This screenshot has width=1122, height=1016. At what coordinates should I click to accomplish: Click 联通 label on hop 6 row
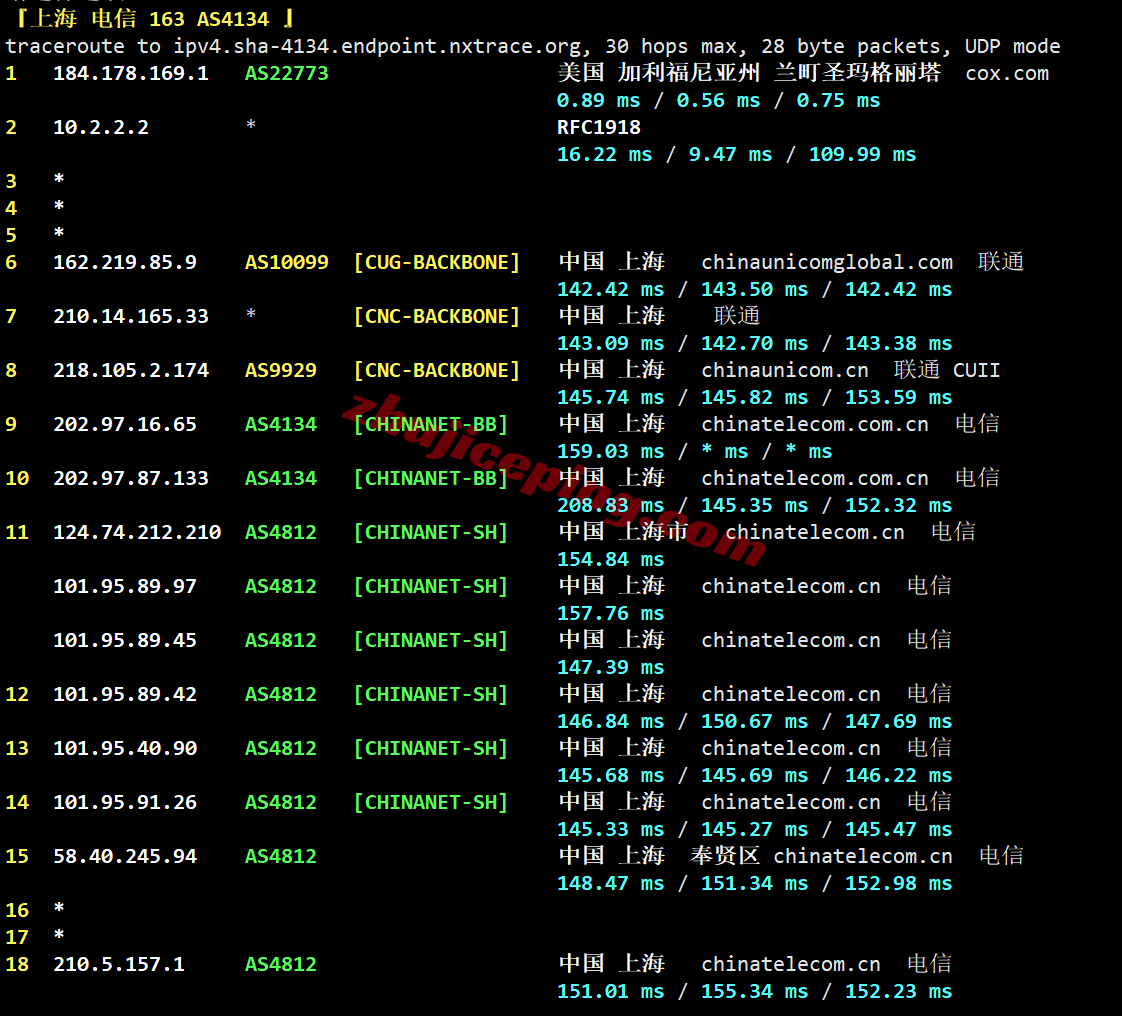[x=1000, y=262]
